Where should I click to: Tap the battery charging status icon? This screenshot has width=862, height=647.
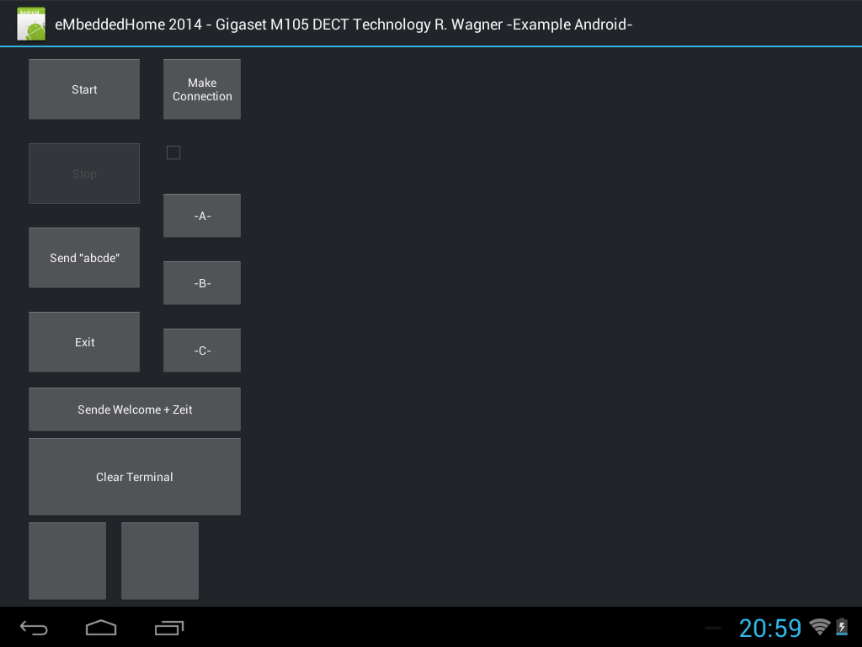[842, 627]
